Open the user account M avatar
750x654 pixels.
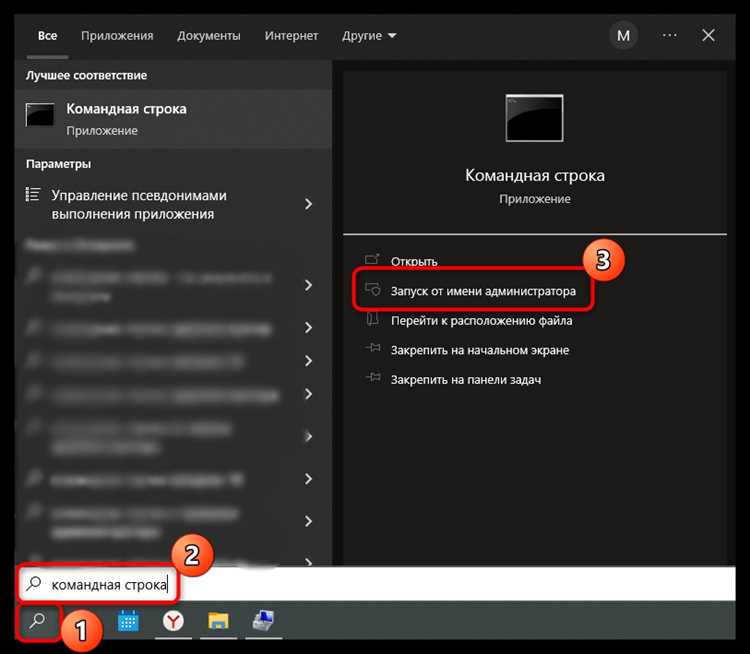[623, 35]
